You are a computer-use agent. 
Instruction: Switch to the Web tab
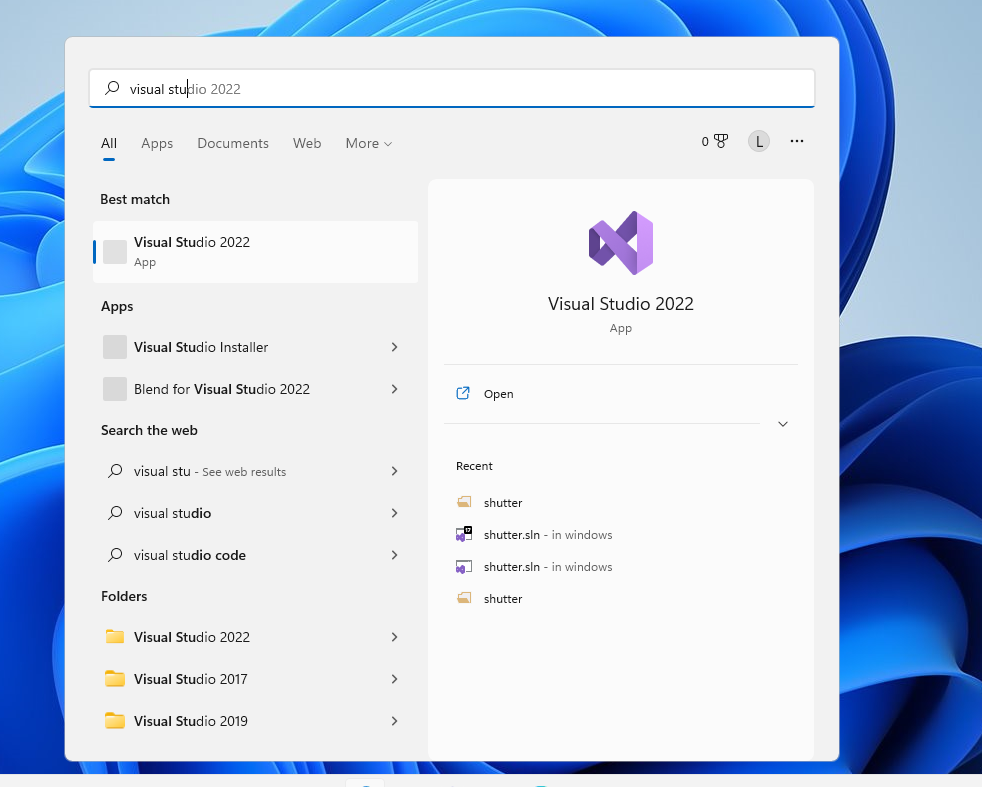307,143
